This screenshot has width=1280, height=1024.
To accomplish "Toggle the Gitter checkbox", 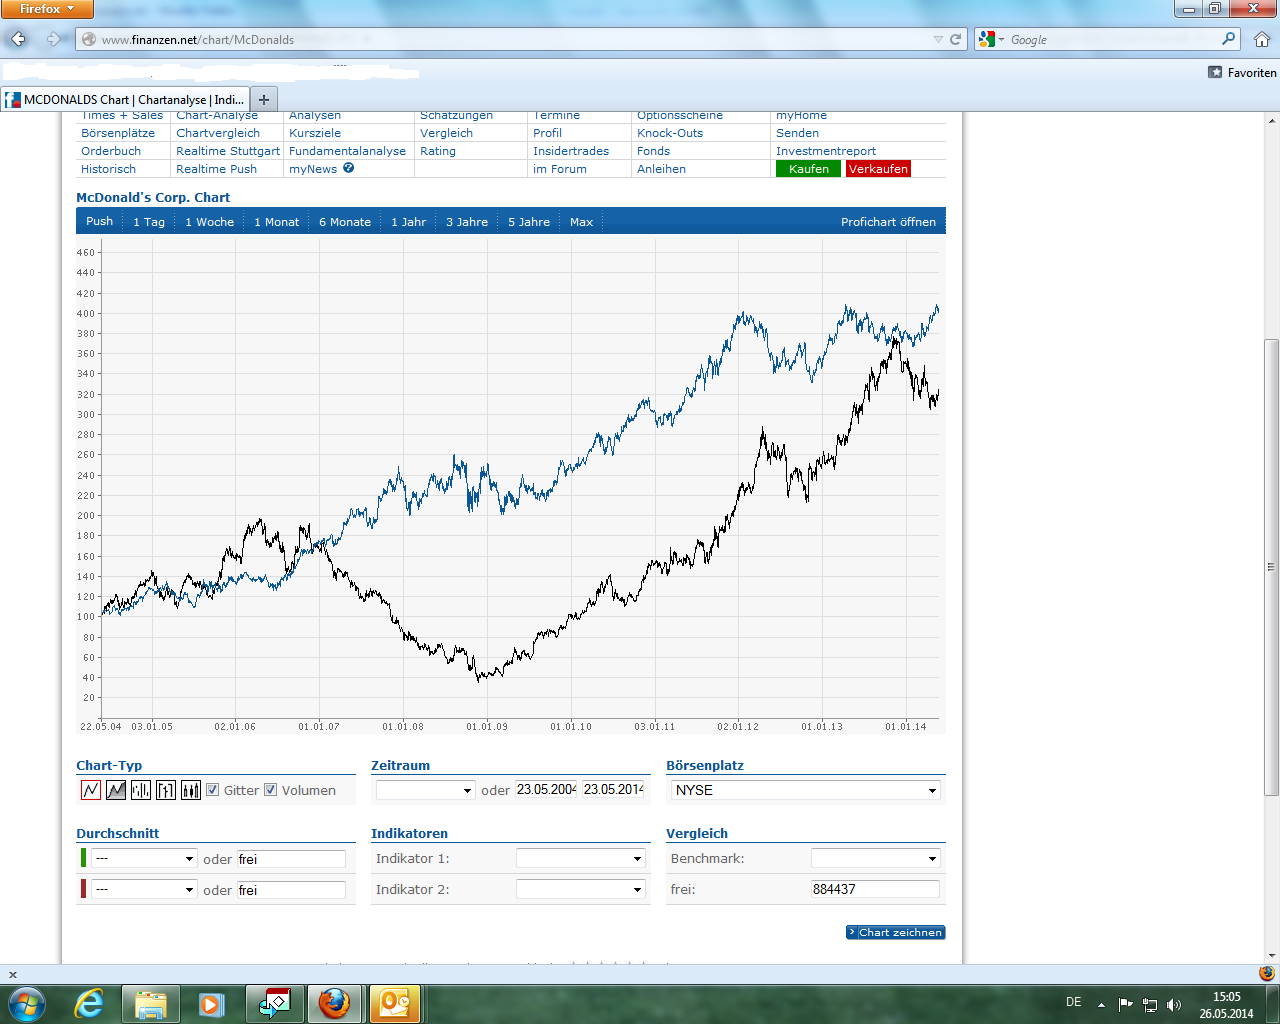I will (212, 790).
